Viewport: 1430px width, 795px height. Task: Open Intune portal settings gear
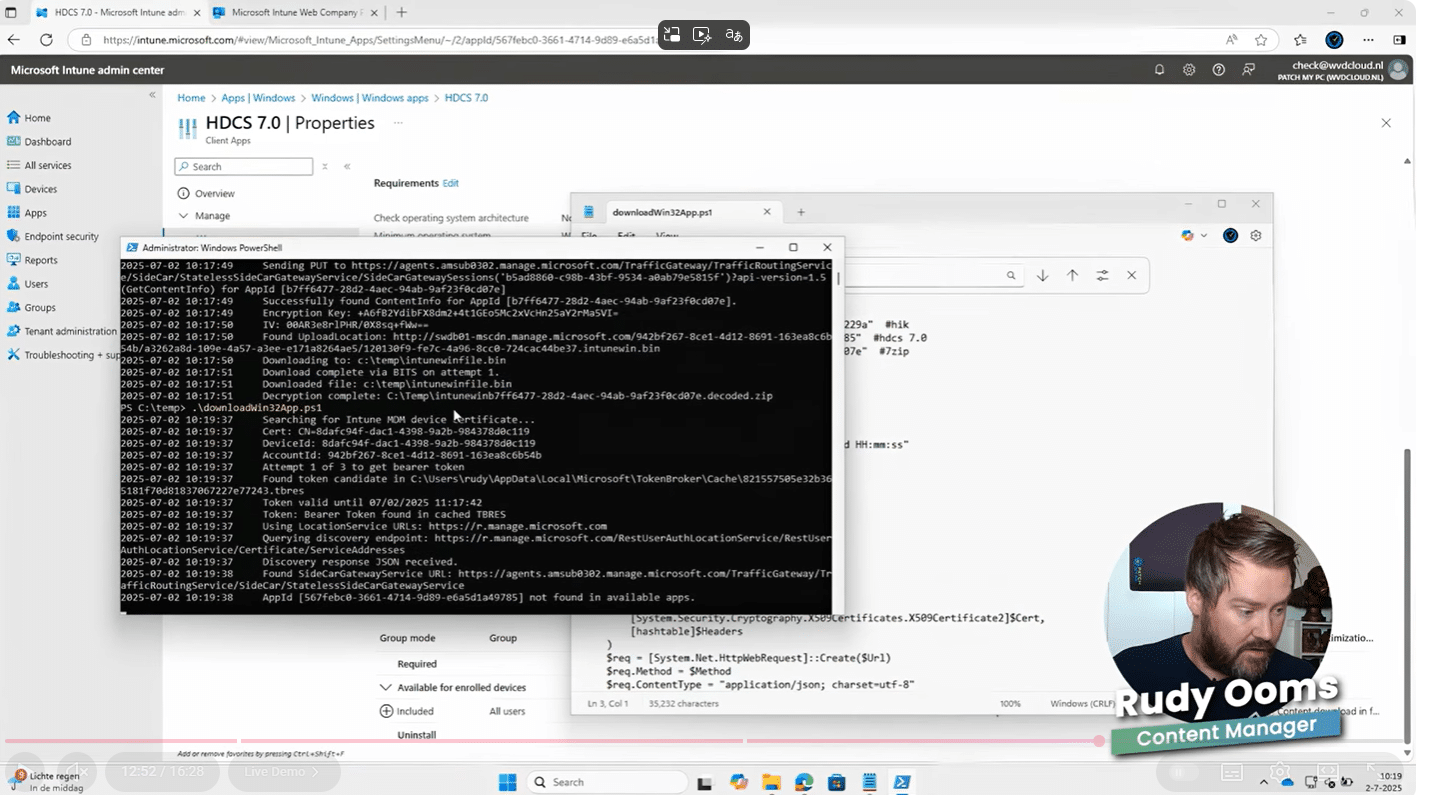1189,70
